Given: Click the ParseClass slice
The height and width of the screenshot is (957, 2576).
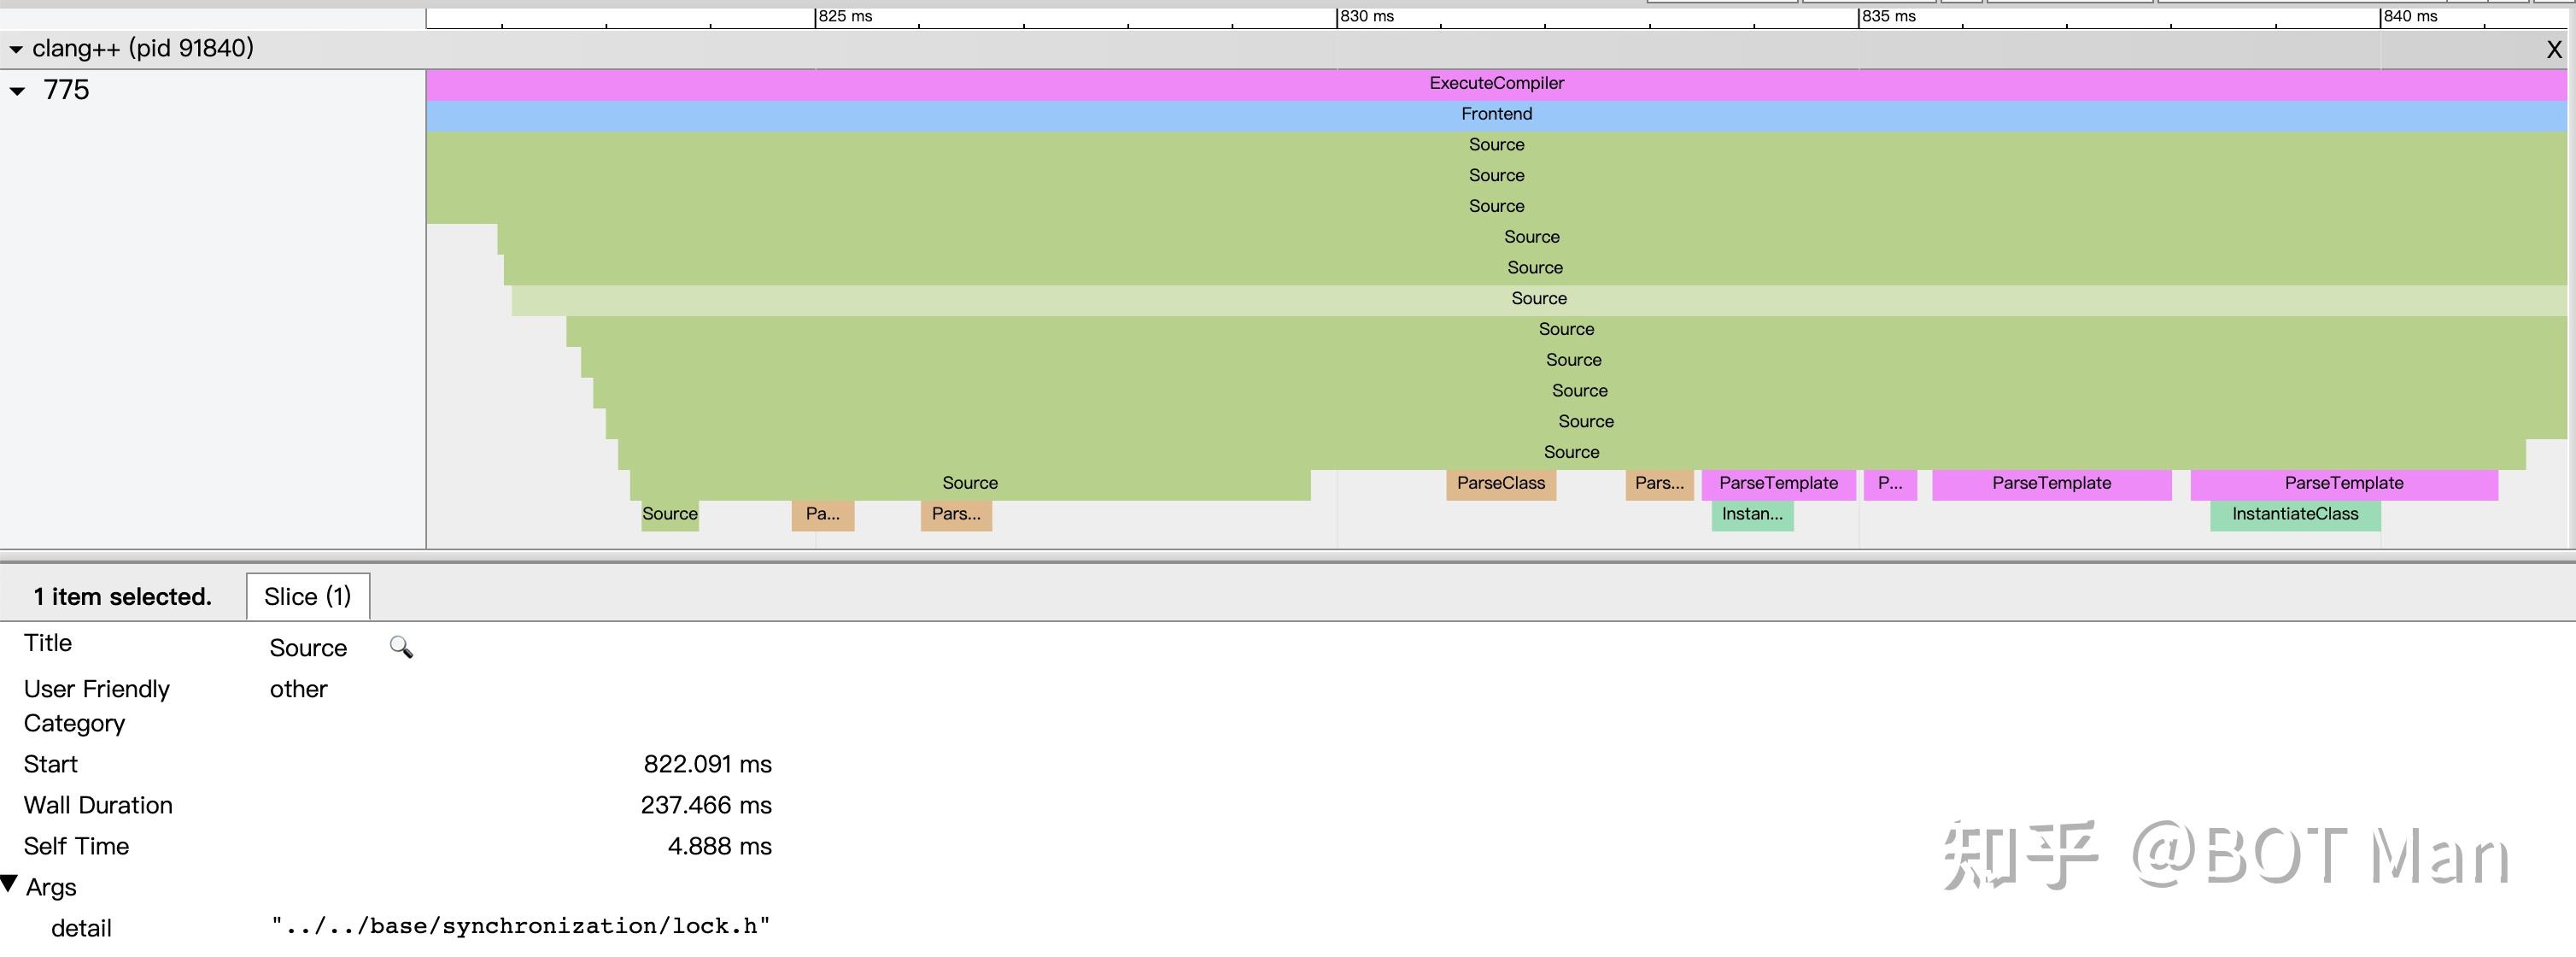Looking at the screenshot, I should pyautogui.click(x=1500, y=484).
